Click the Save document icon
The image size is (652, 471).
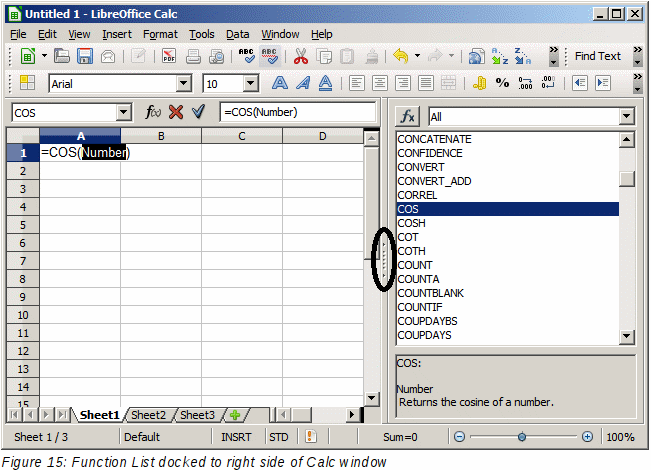click(x=85, y=56)
